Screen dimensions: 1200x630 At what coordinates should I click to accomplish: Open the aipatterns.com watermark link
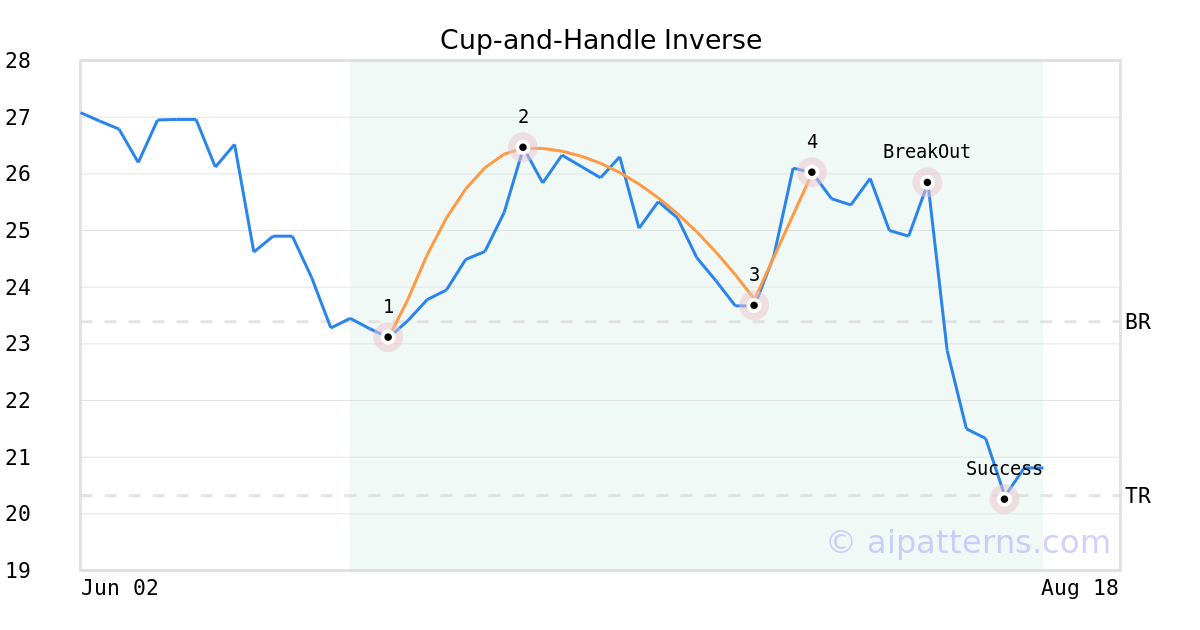tap(968, 542)
